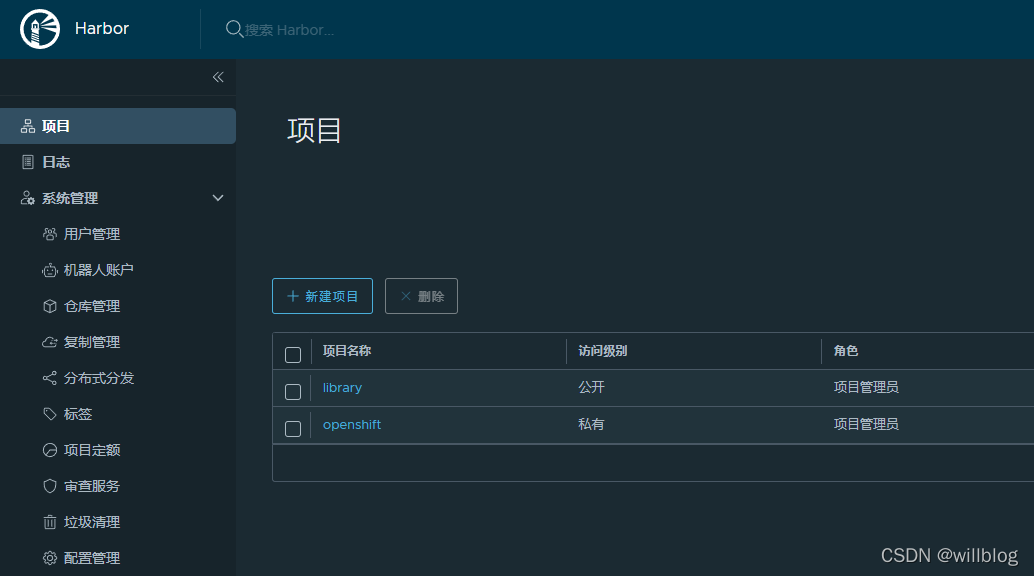1034x576 pixels.
Task: Click the 用户管理 users icon
Action: 49,234
